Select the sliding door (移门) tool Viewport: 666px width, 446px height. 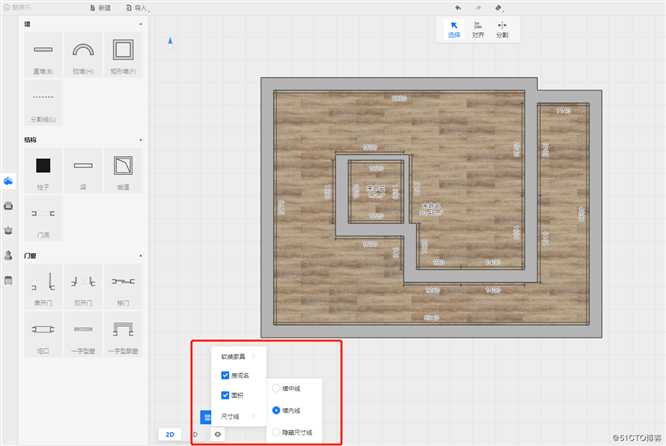coord(123,286)
